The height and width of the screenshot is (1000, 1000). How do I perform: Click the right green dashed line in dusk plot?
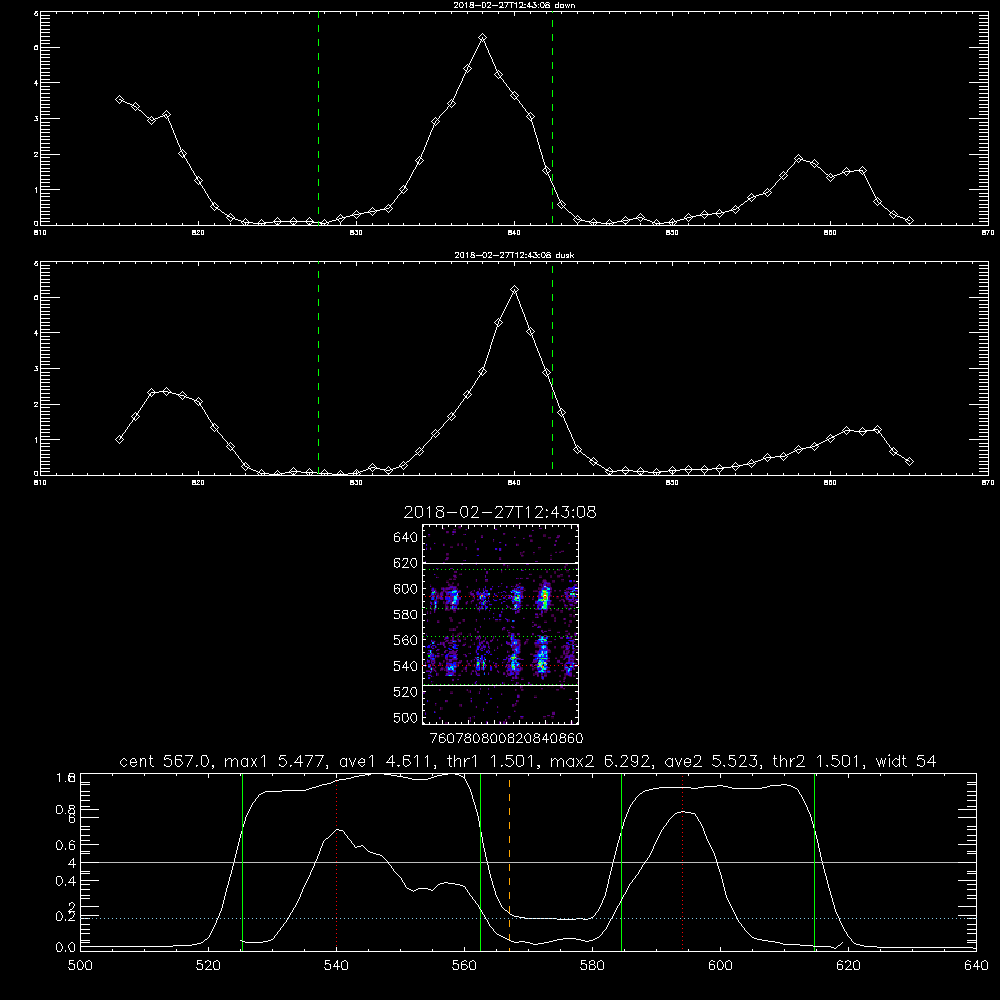coord(552,368)
